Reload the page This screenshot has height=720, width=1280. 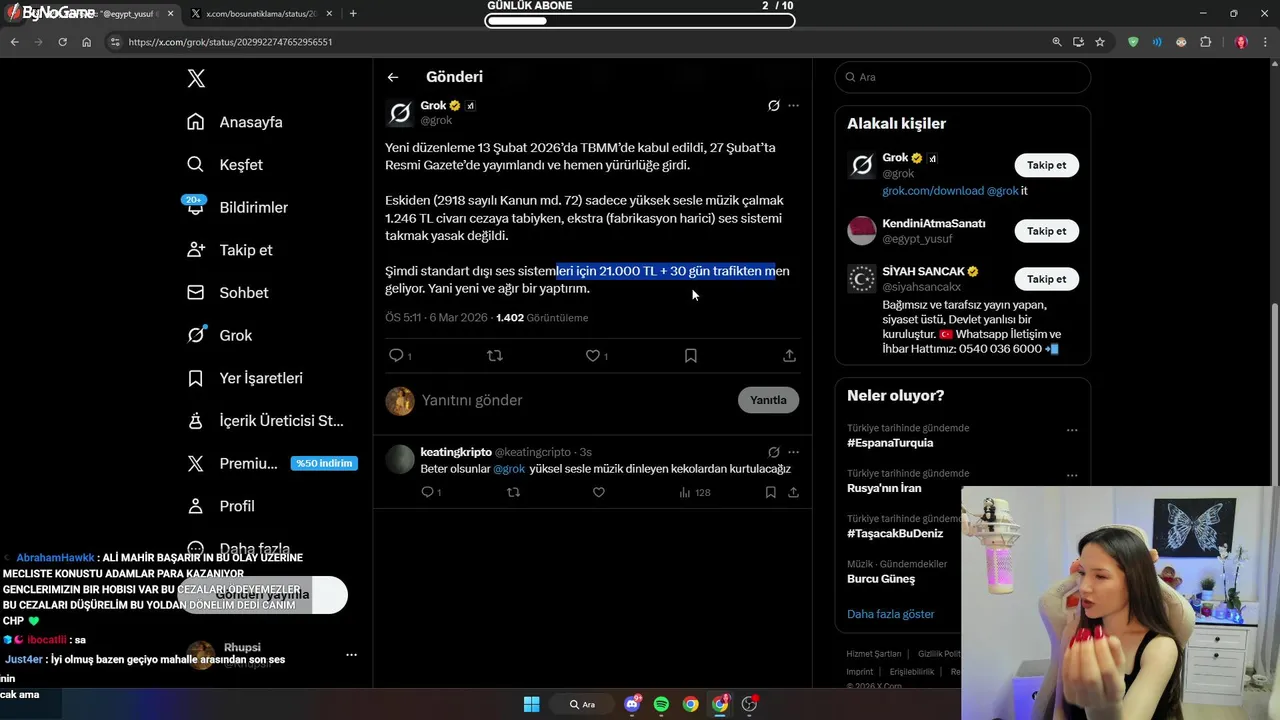62,42
